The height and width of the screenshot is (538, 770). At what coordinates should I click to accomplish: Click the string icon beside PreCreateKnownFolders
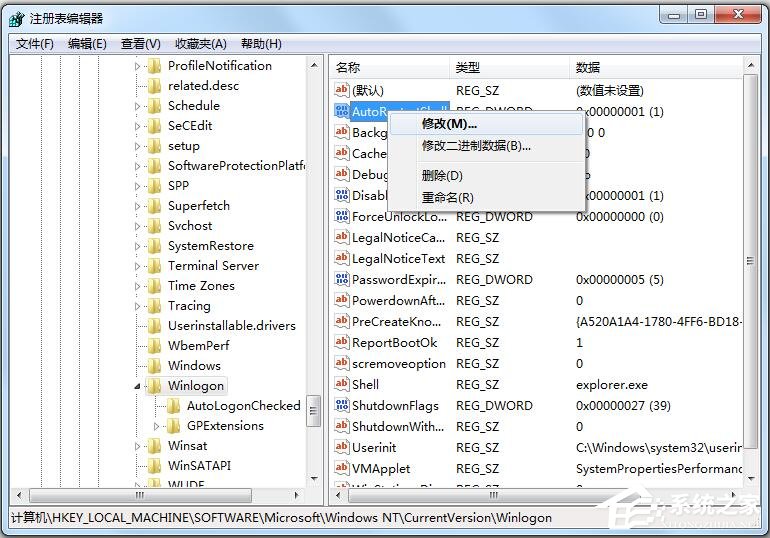click(x=342, y=321)
